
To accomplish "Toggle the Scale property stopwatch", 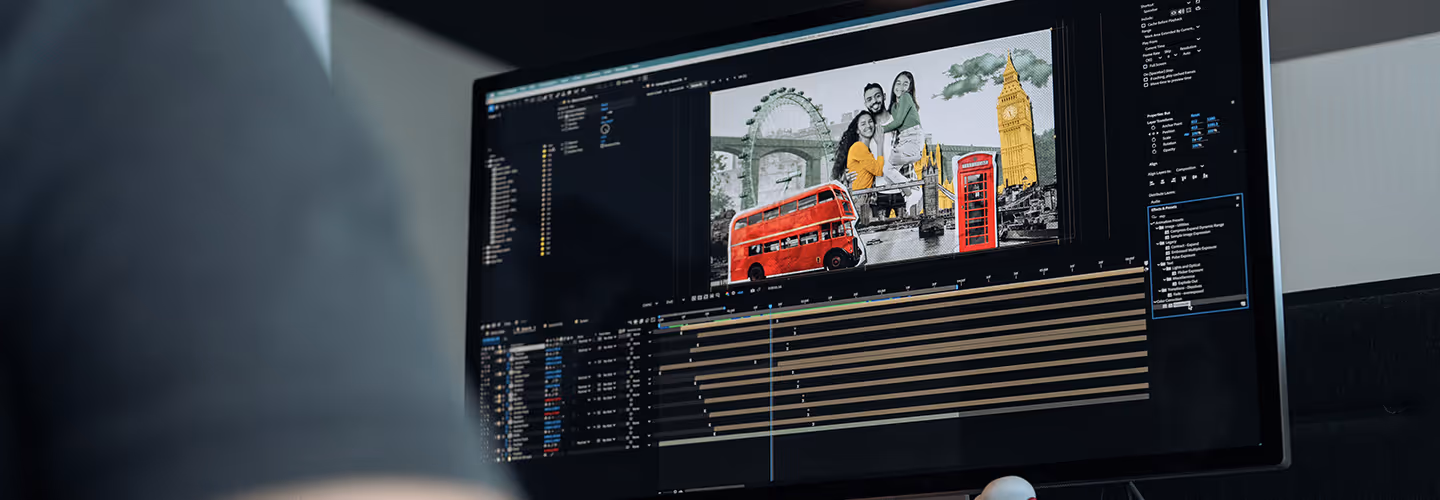I will (x=1154, y=139).
